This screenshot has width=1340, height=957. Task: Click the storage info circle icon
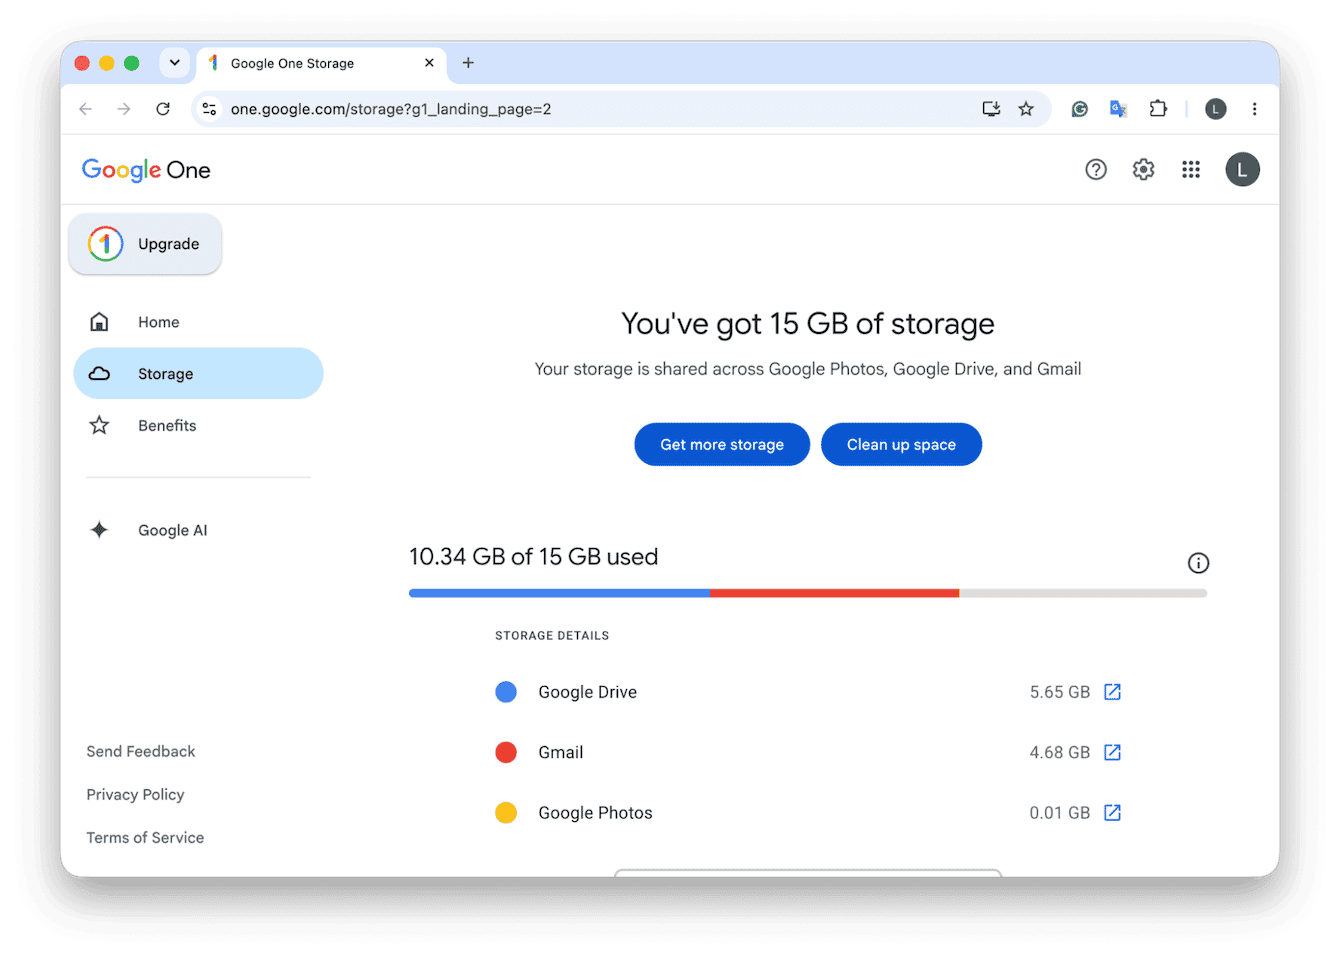pos(1198,563)
